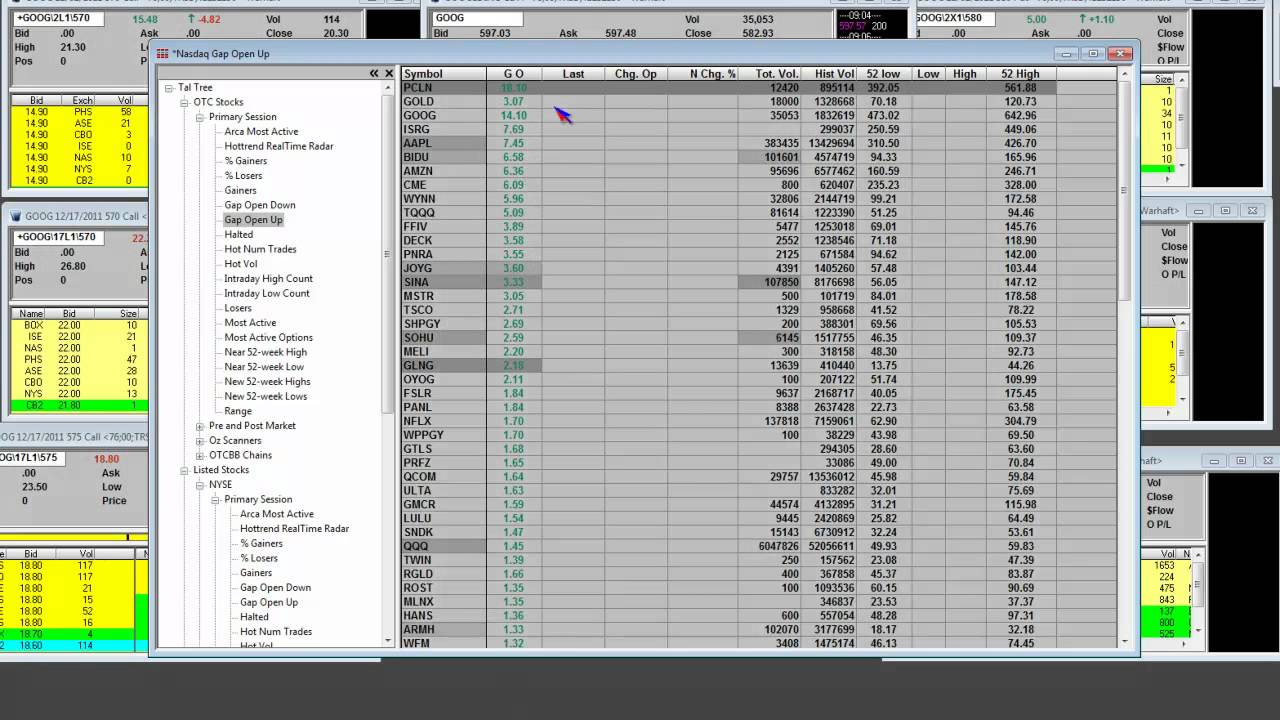
Task: Click the 52 low column header
Action: click(883, 74)
